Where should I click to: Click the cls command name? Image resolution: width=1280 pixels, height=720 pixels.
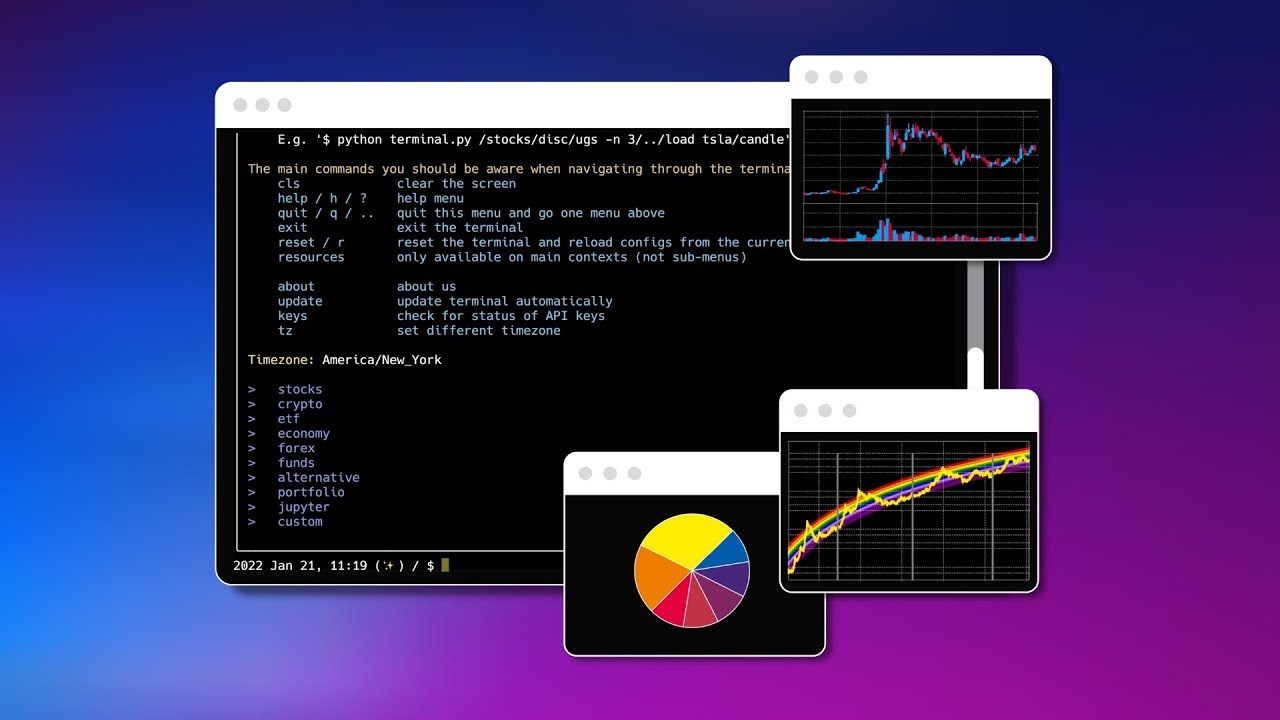tap(288, 184)
